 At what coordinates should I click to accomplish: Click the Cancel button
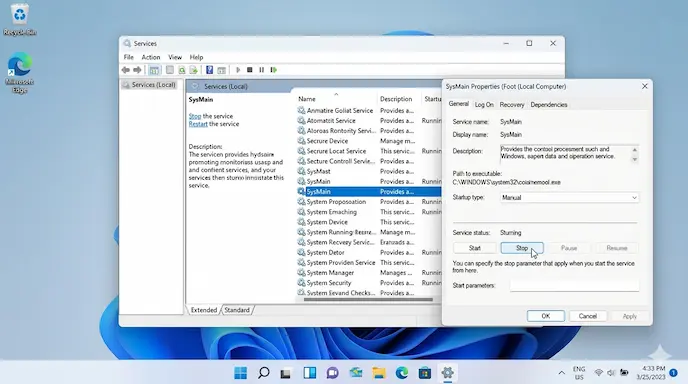(588, 316)
